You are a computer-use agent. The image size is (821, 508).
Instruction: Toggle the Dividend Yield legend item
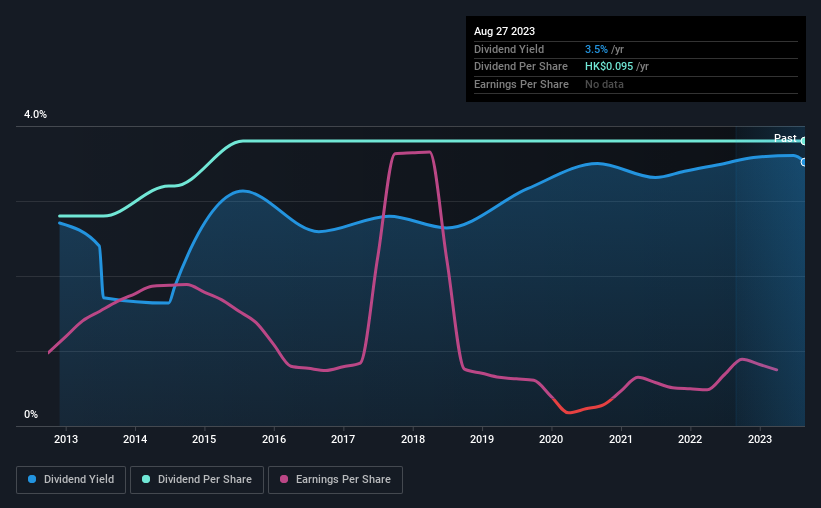tap(71, 480)
